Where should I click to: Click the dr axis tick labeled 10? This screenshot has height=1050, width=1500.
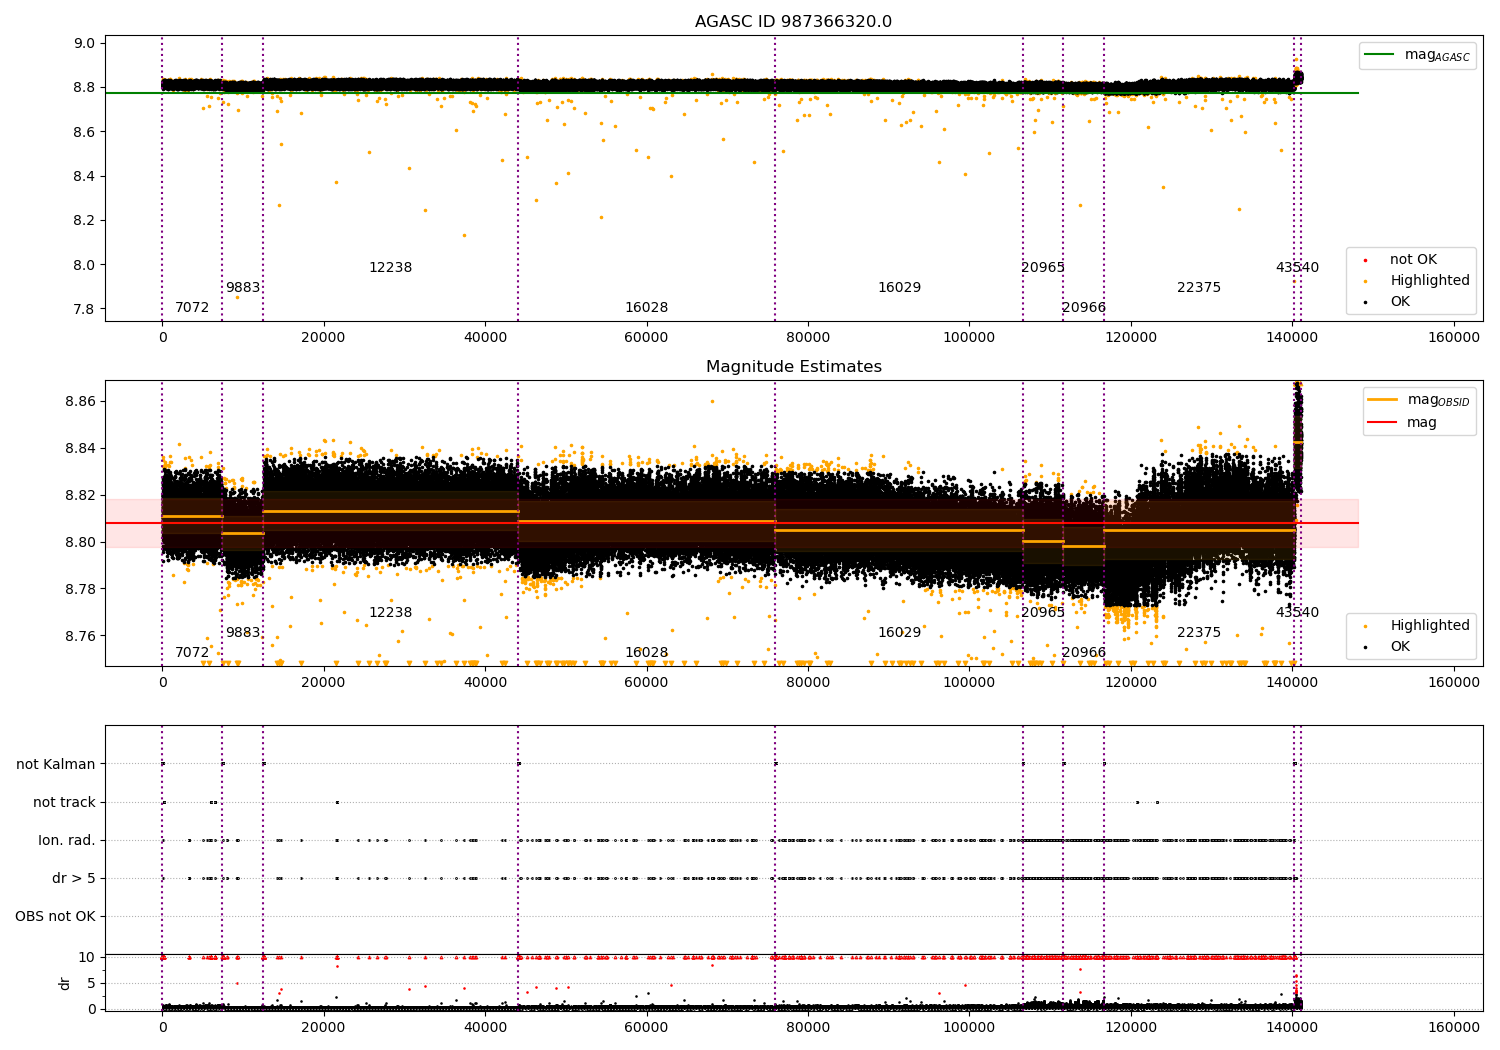click(87, 958)
